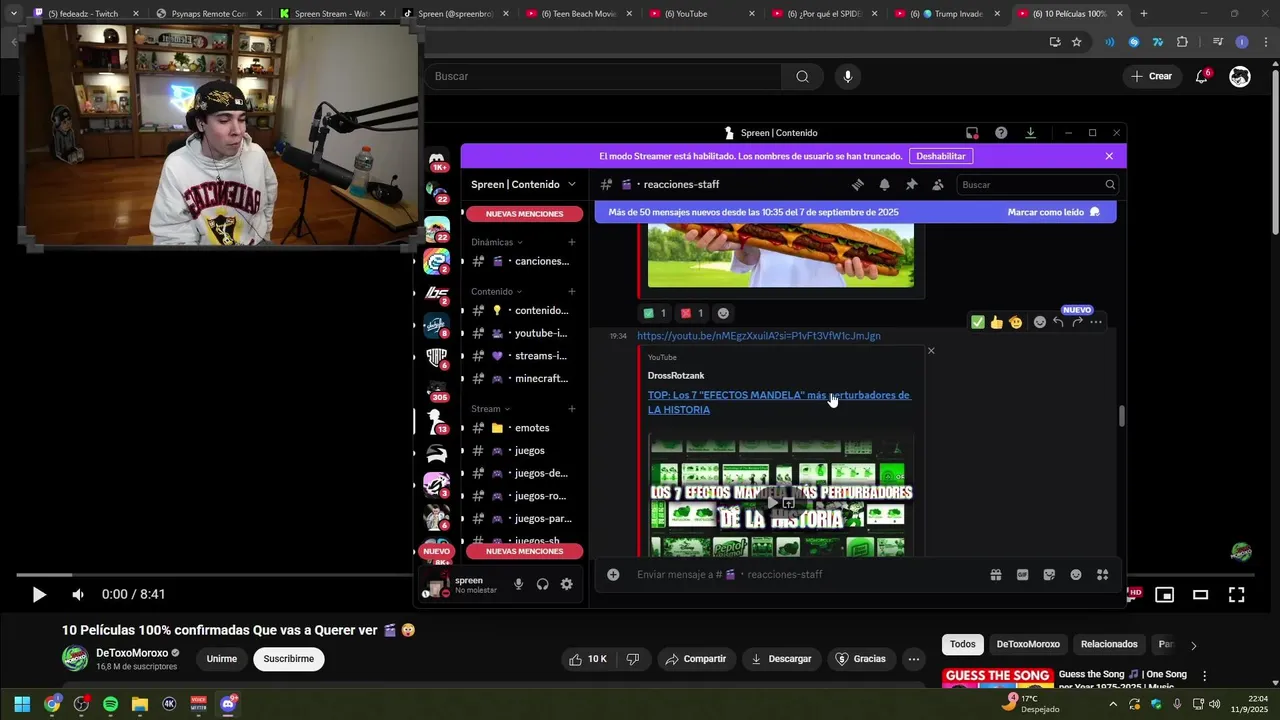Image resolution: width=1280 pixels, height=720 pixels.
Task: Toggle red X reaction count
Action: pyautogui.click(x=692, y=313)
